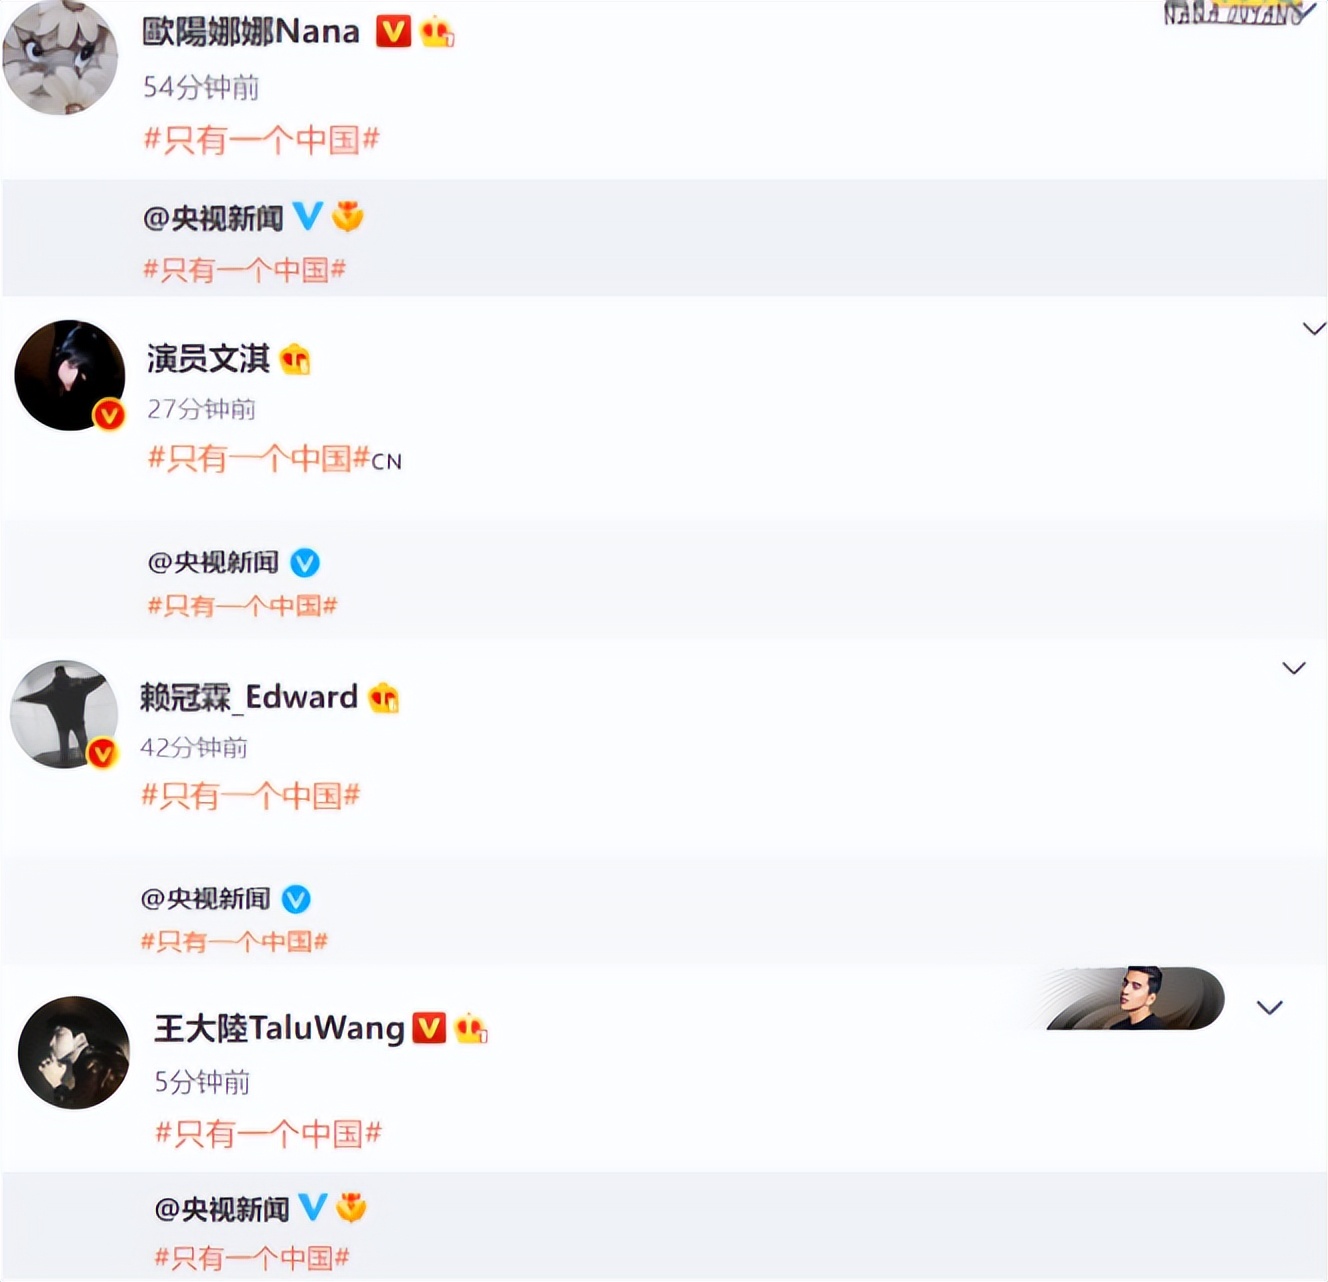
Task: Visit the 王大陸TaluWang username link
Action: (280, 1028)
